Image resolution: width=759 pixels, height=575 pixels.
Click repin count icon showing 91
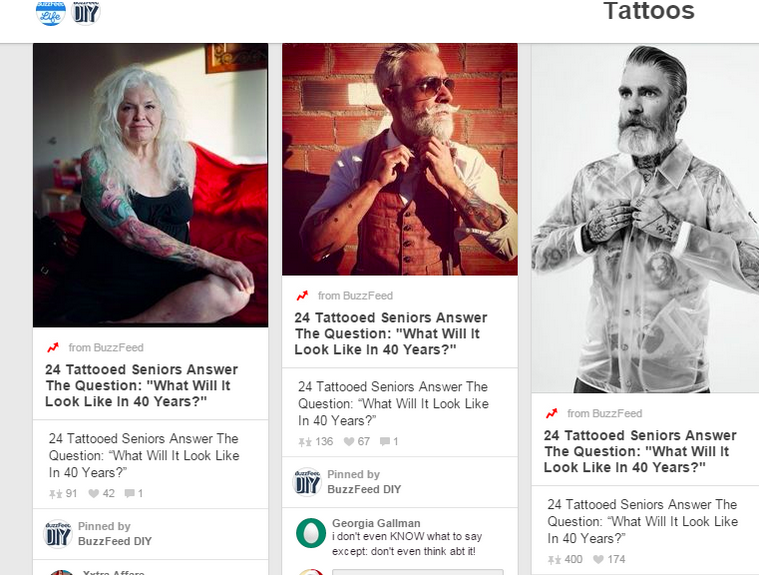54,493
